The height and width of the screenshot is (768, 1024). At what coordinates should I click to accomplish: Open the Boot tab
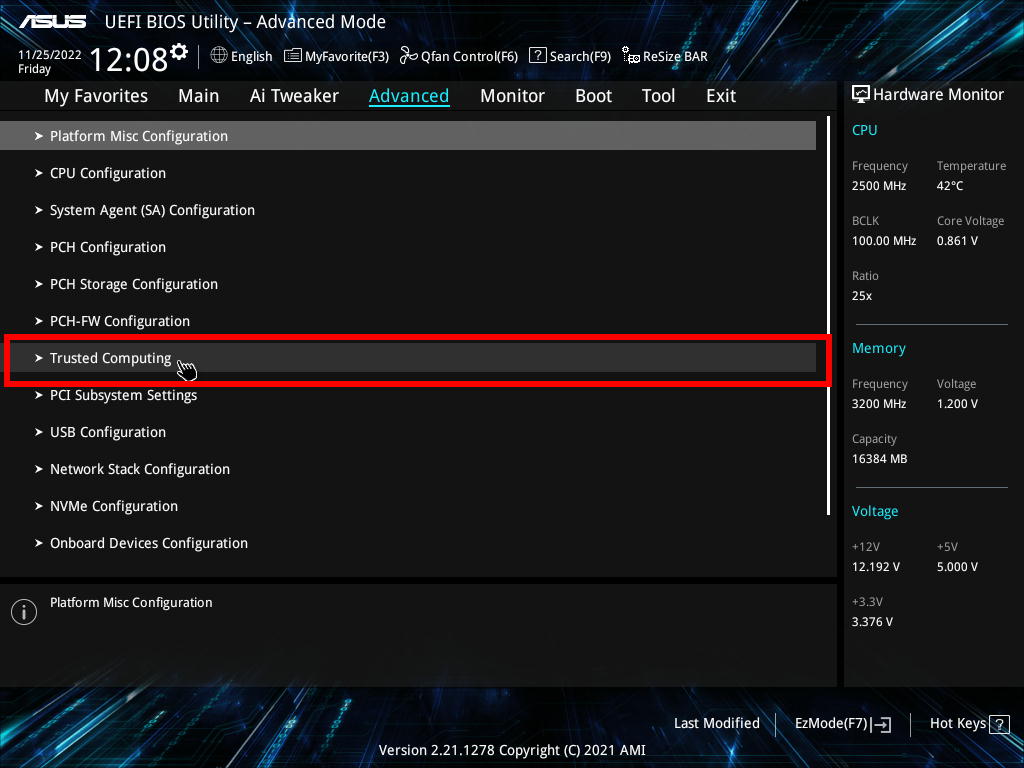tap(593, 96)
